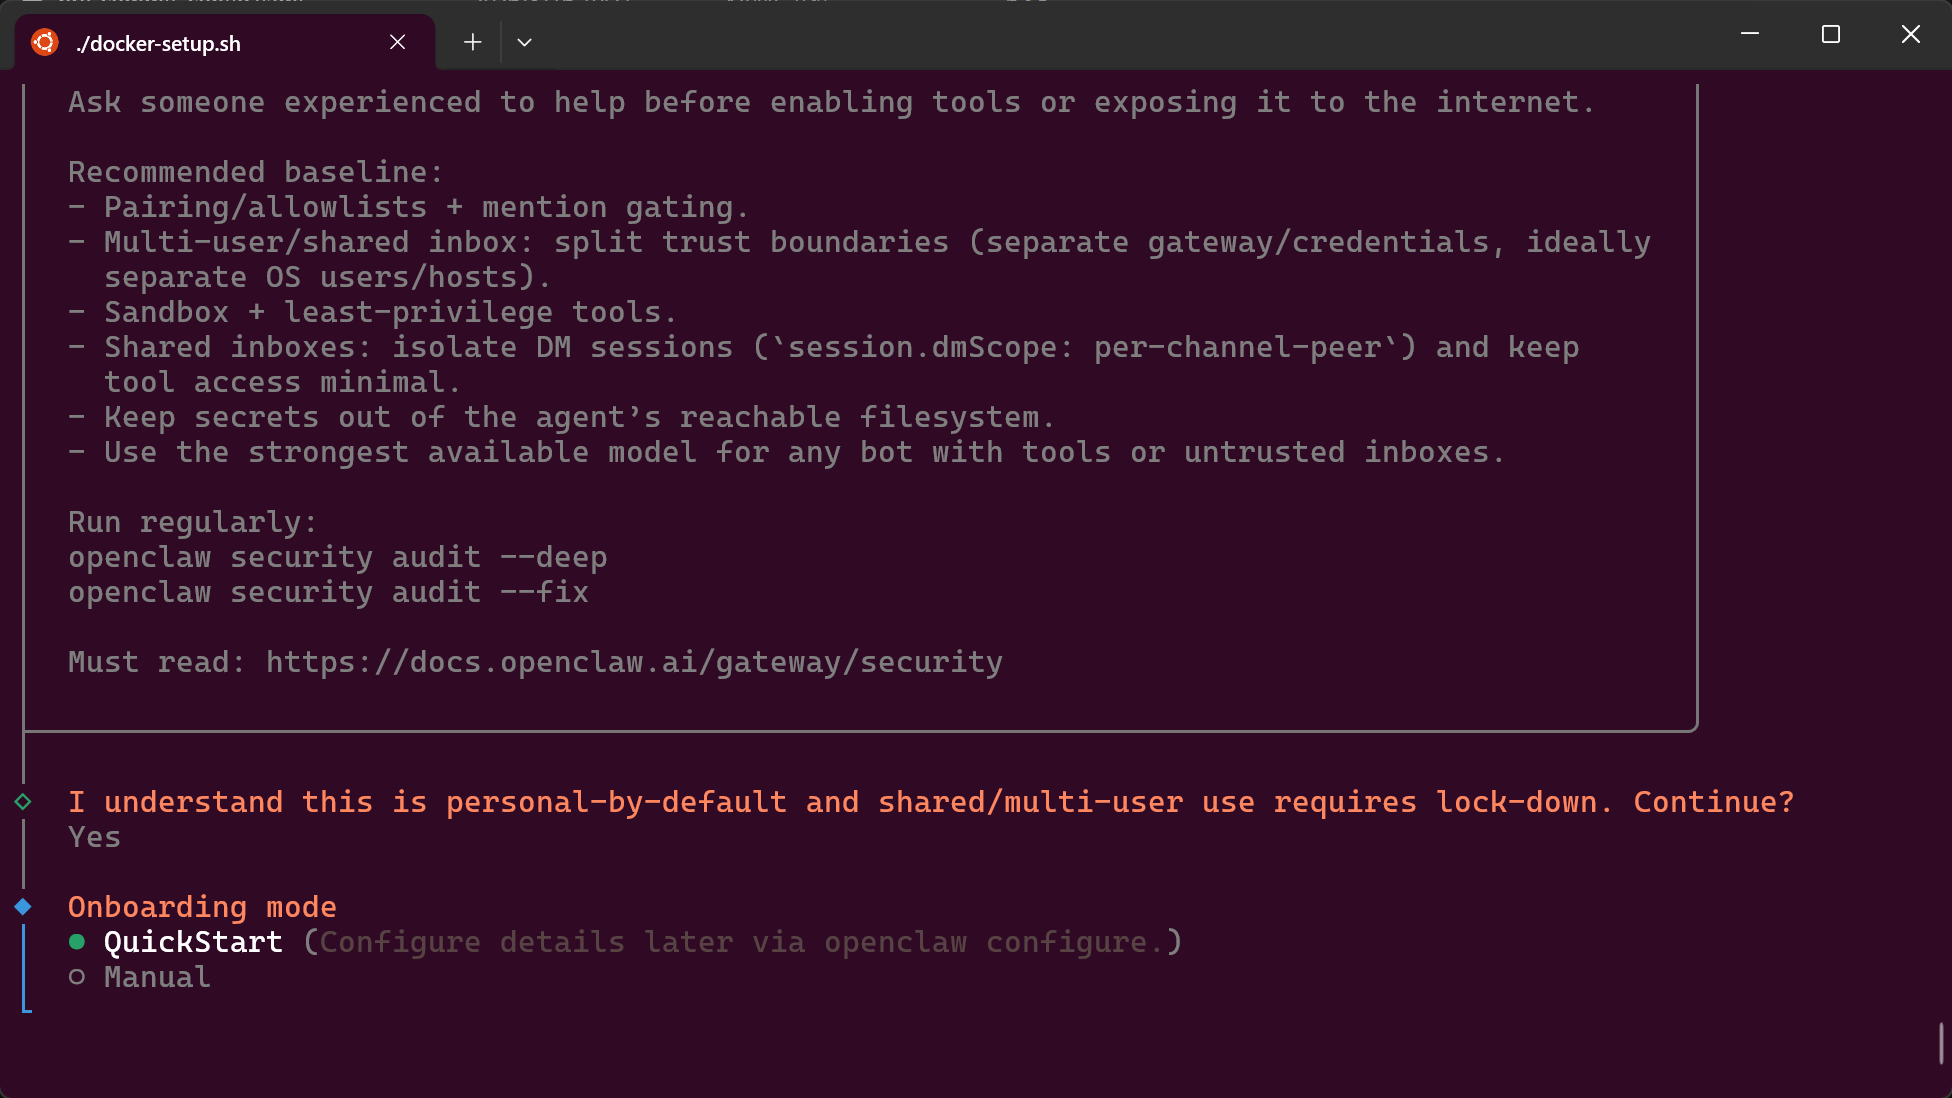Click the Ubuntu icon on the terminal tab

click(x=45, y=42)
